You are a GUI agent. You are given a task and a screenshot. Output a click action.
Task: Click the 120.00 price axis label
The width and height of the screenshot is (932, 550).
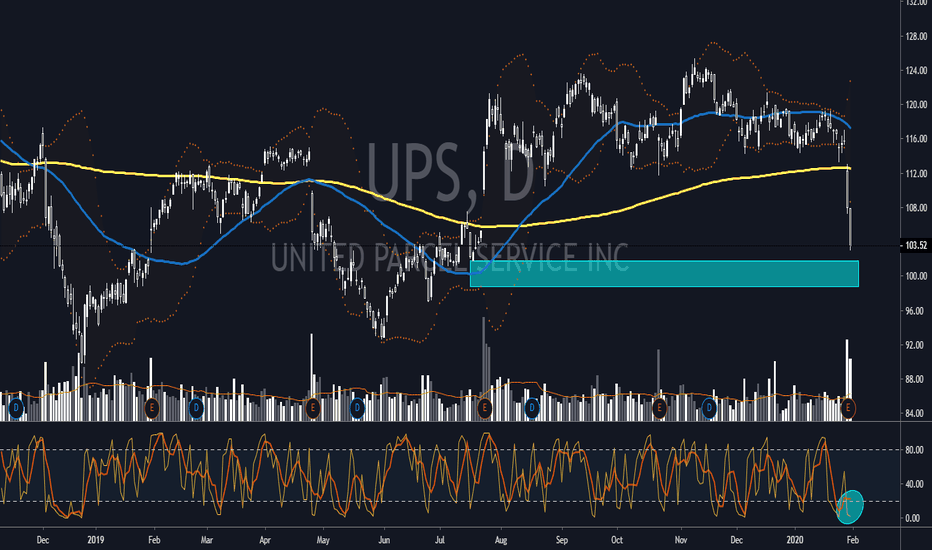[916, 105]
